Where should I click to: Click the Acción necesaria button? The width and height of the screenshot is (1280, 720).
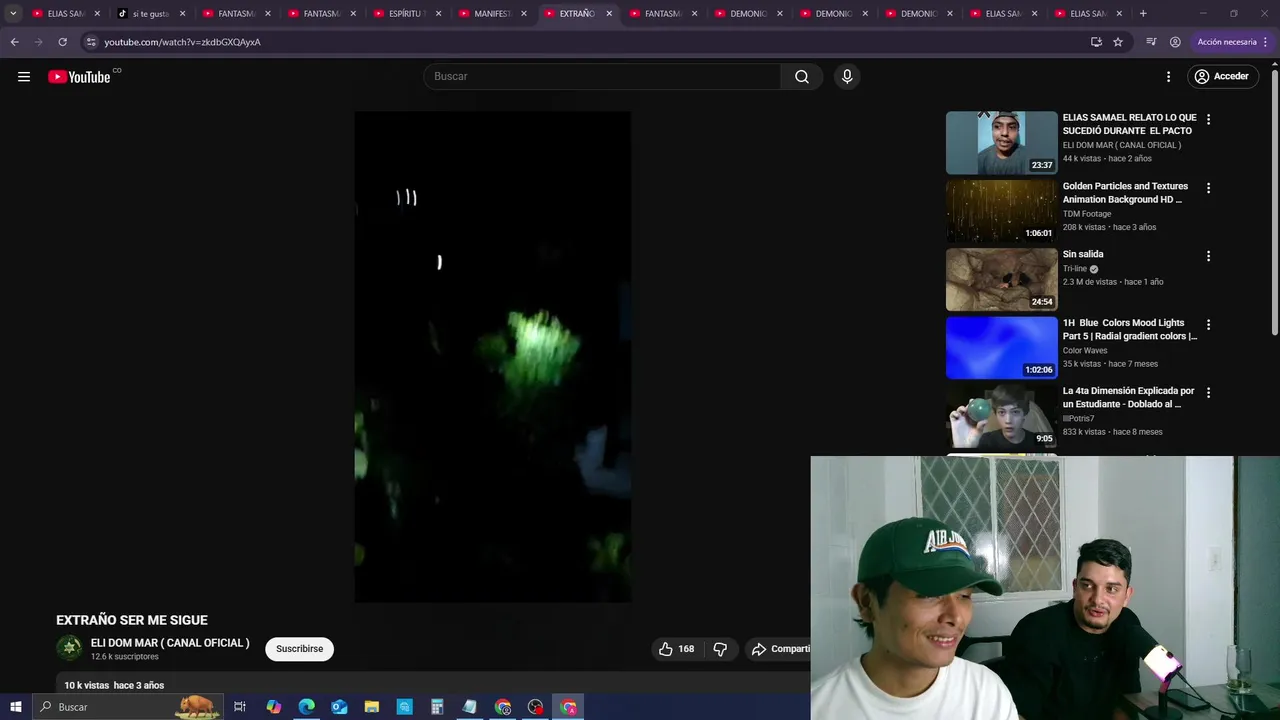(x=1232, y=42)
